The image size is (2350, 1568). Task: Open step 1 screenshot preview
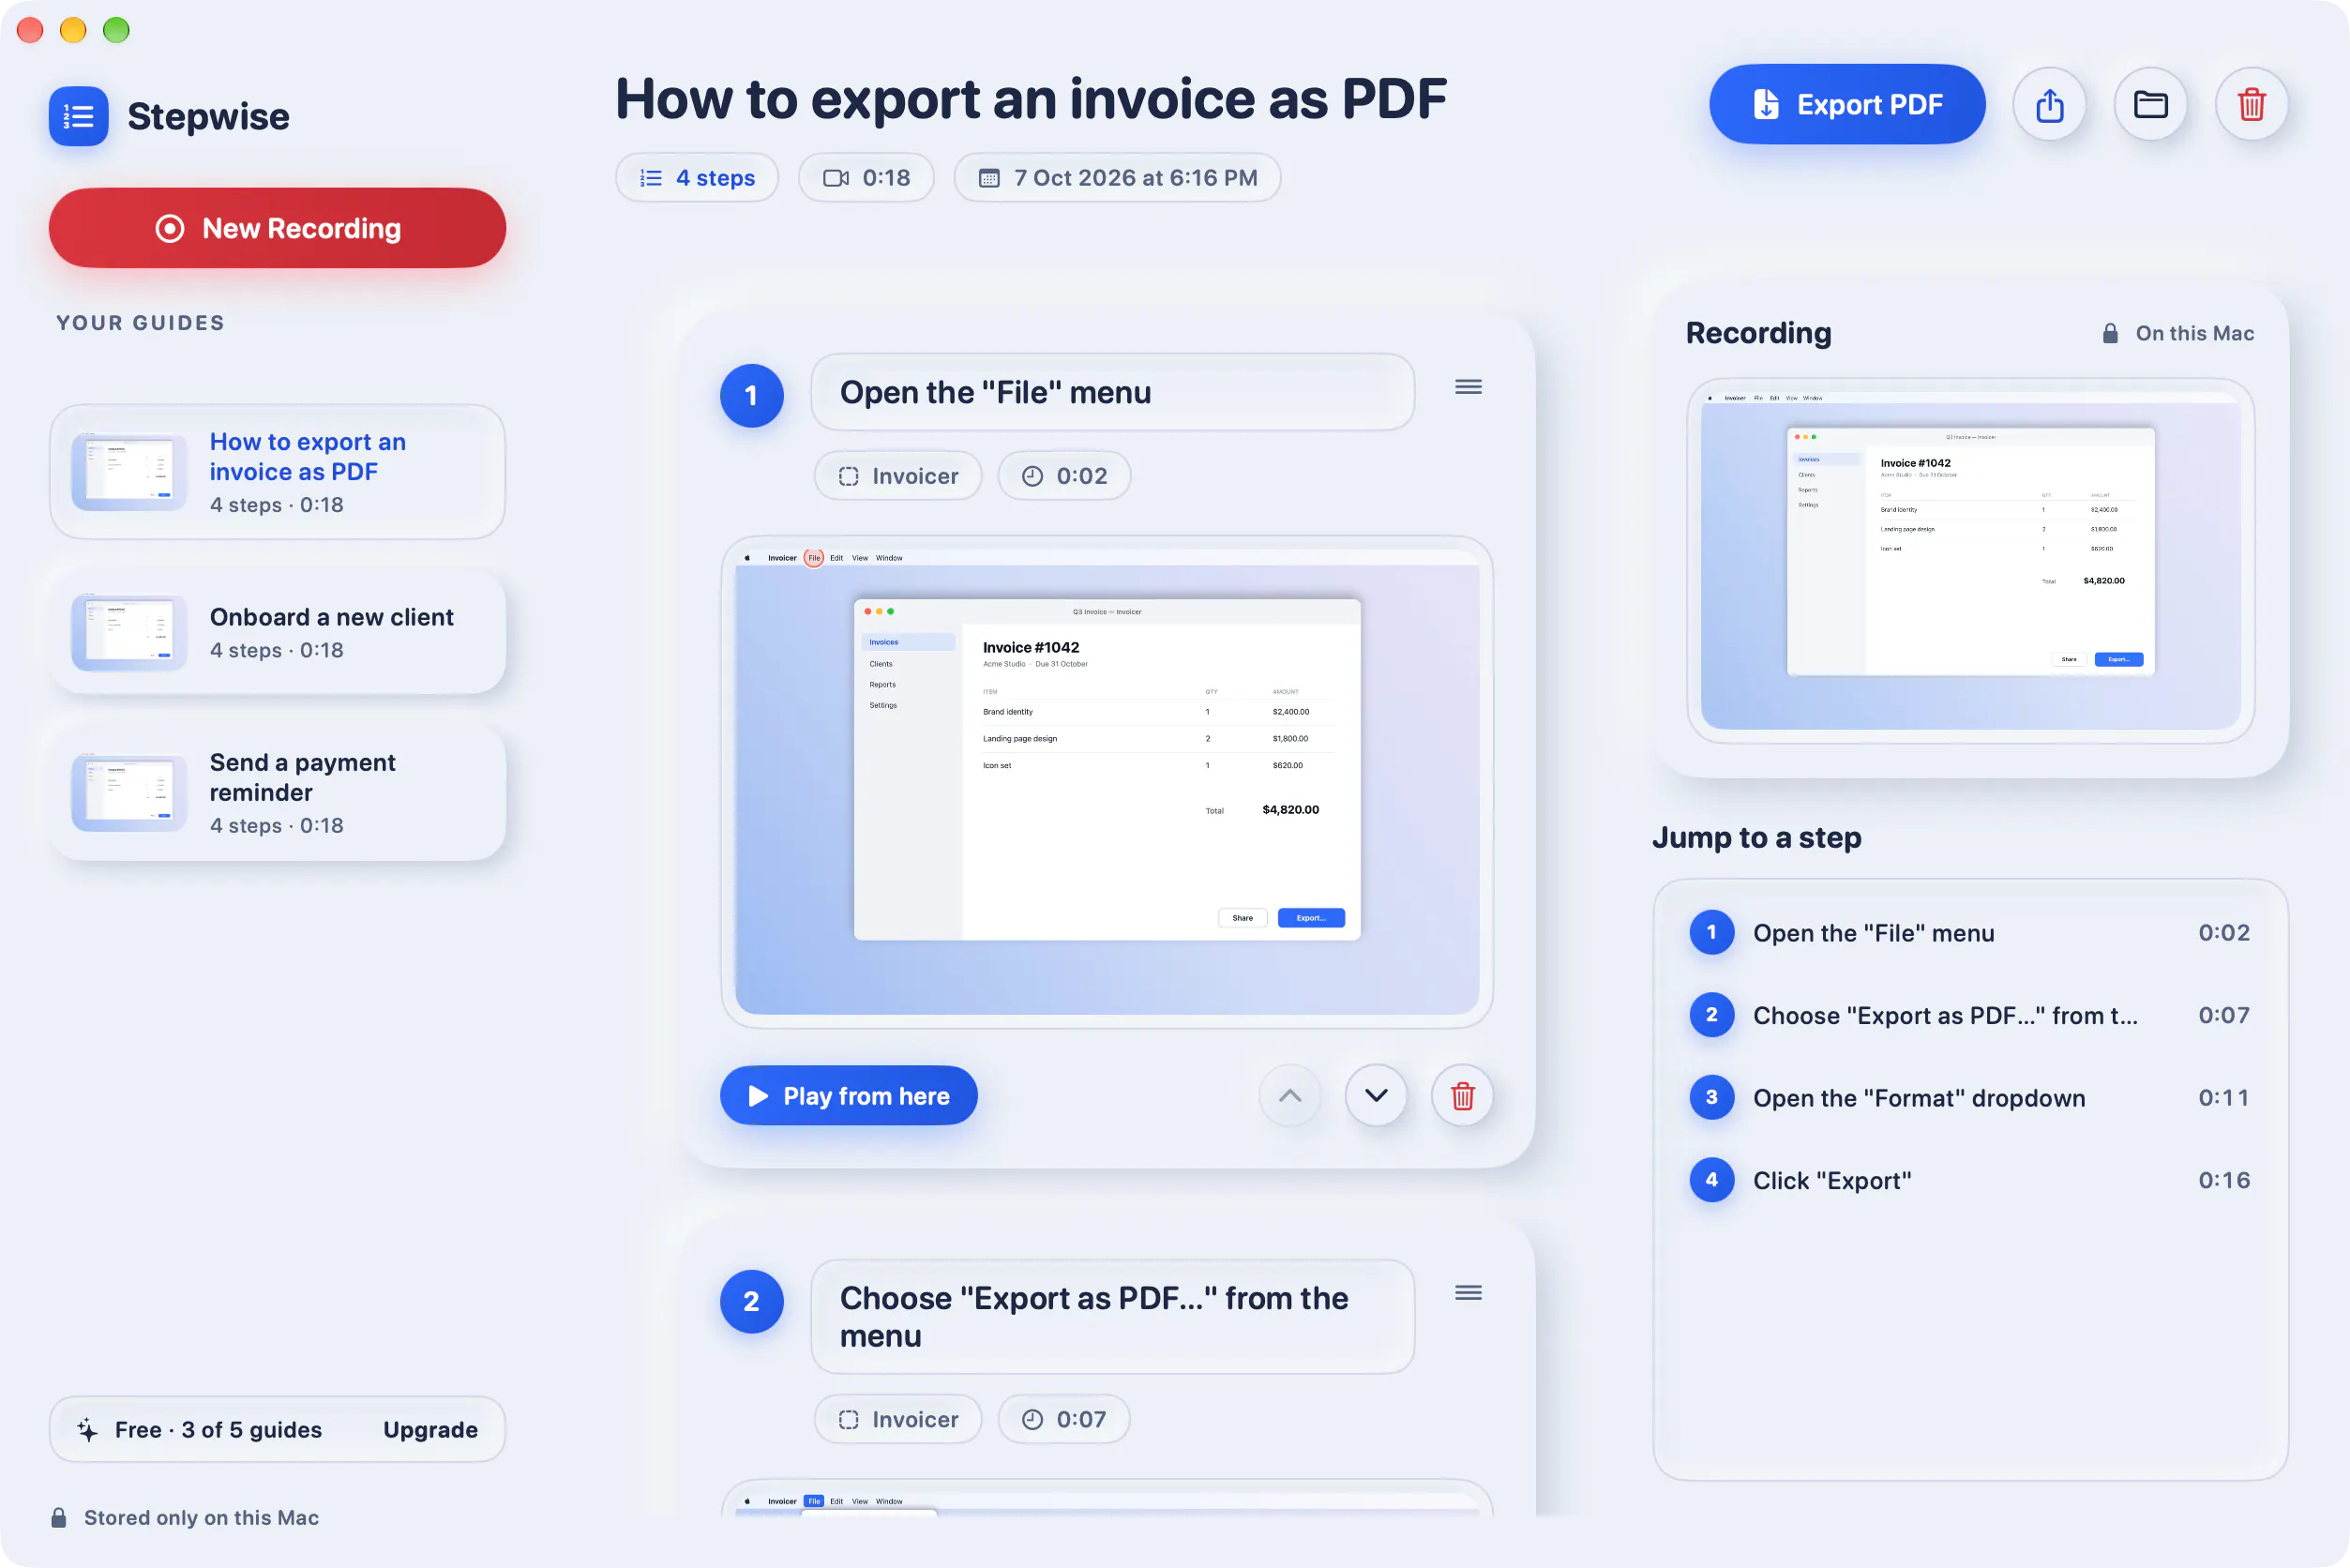point(1107,782)
